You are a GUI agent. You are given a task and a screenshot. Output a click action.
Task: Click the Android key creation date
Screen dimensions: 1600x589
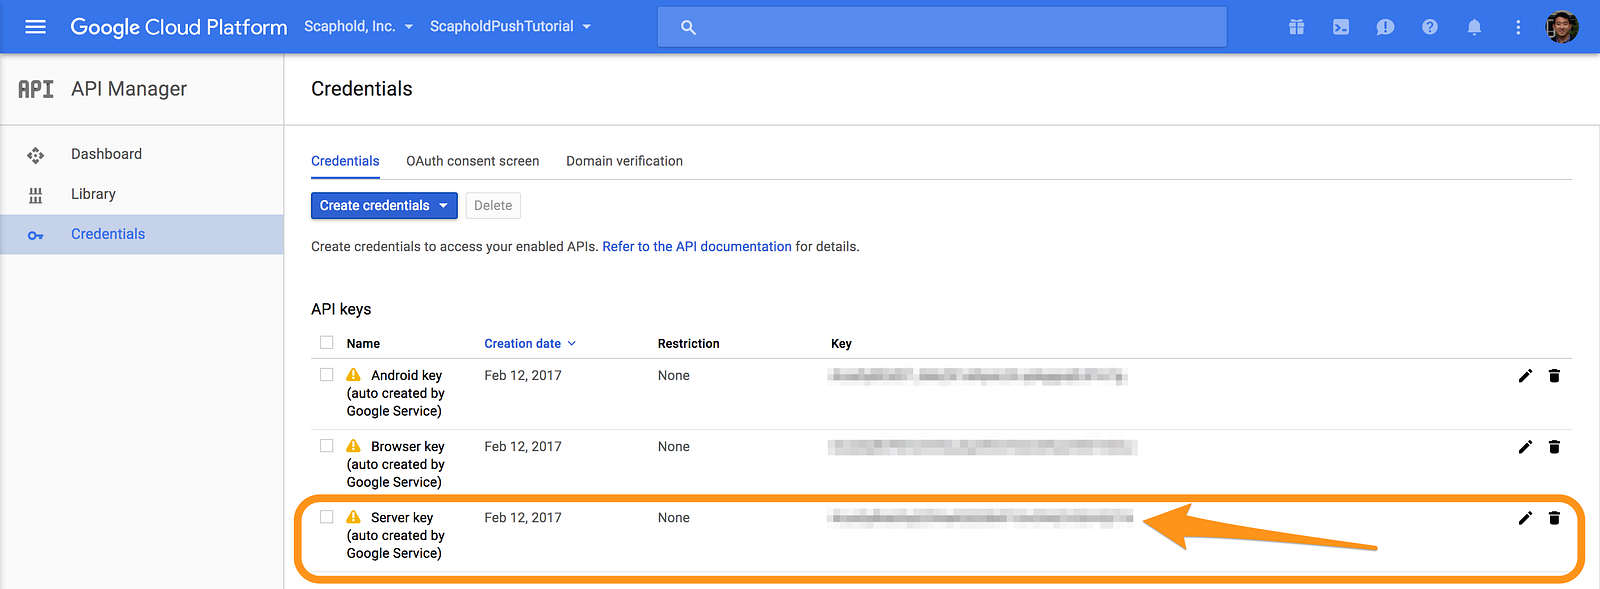tap(523, 375)
